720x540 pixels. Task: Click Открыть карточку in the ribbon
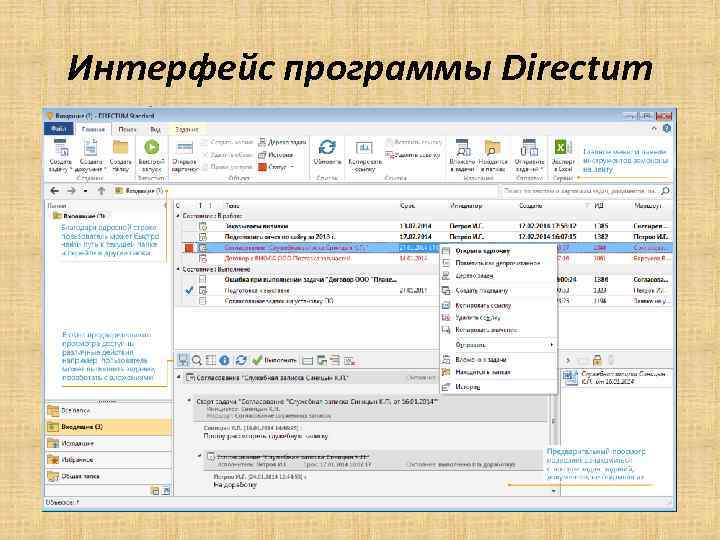(x=185, y=156)
